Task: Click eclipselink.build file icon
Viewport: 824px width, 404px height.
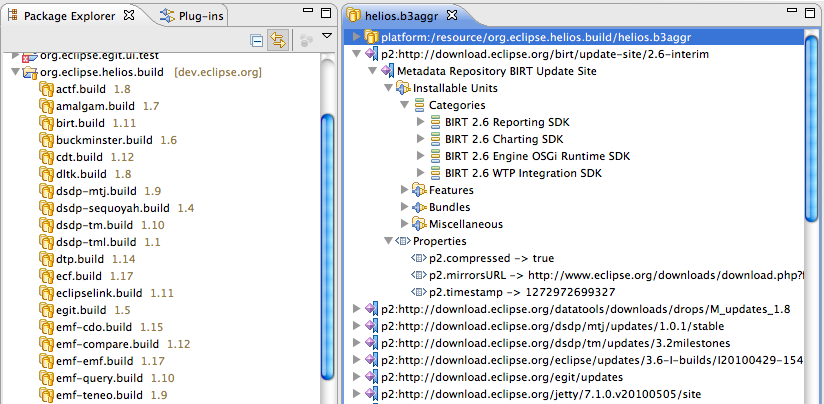Action: (x=47, y=293)
